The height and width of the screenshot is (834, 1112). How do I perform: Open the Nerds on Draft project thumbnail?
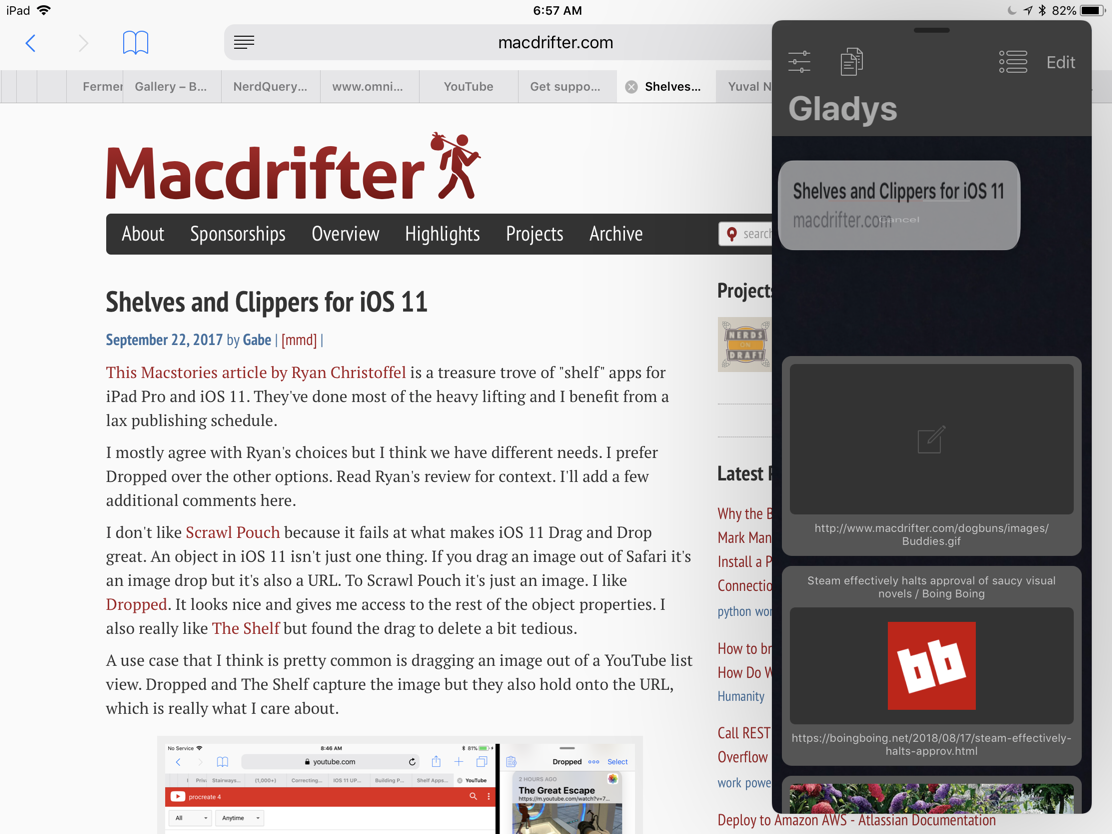(744, 345)
